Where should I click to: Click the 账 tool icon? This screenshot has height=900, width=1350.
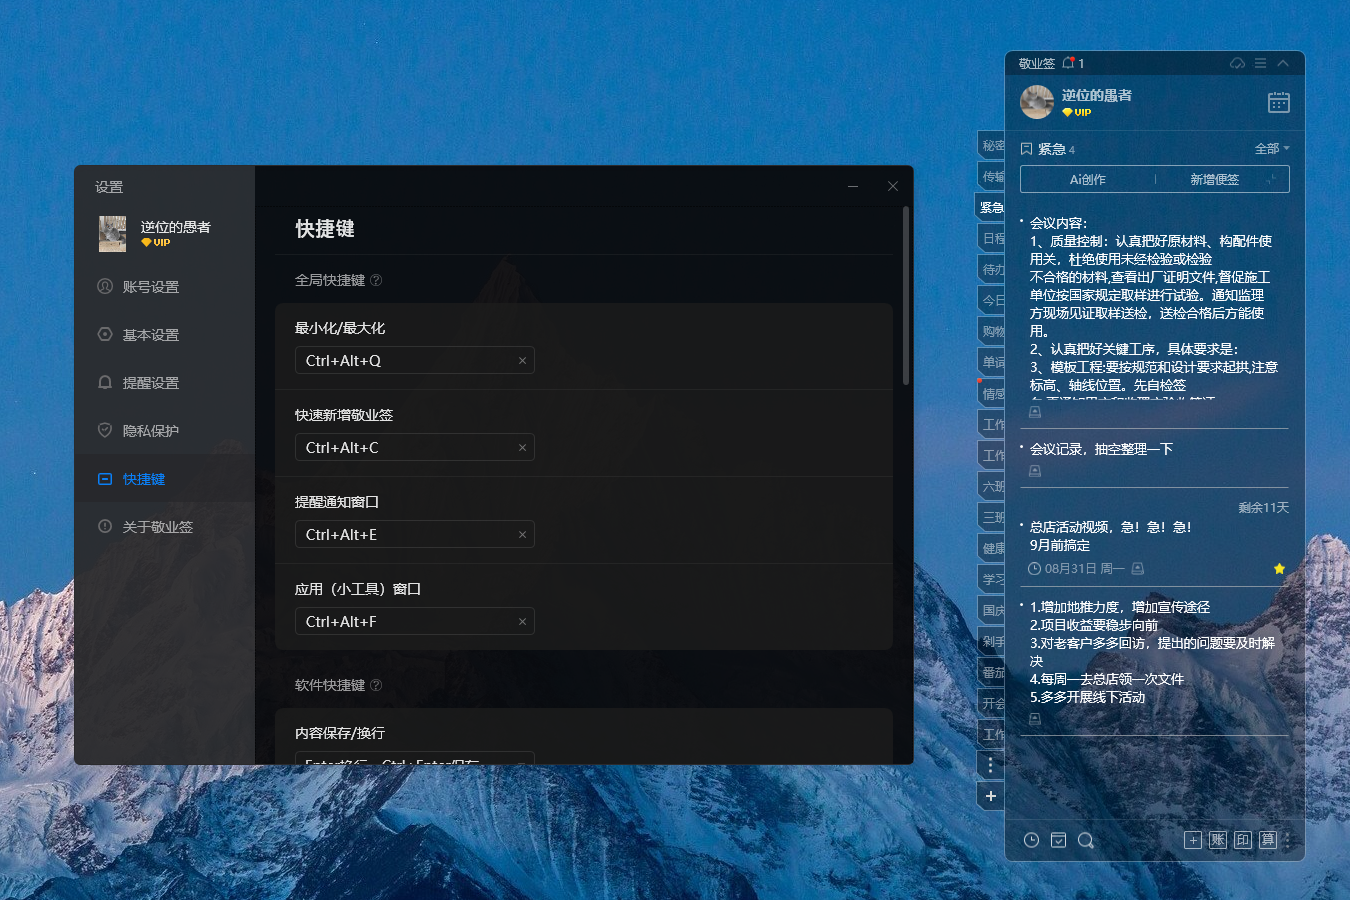1218,840
